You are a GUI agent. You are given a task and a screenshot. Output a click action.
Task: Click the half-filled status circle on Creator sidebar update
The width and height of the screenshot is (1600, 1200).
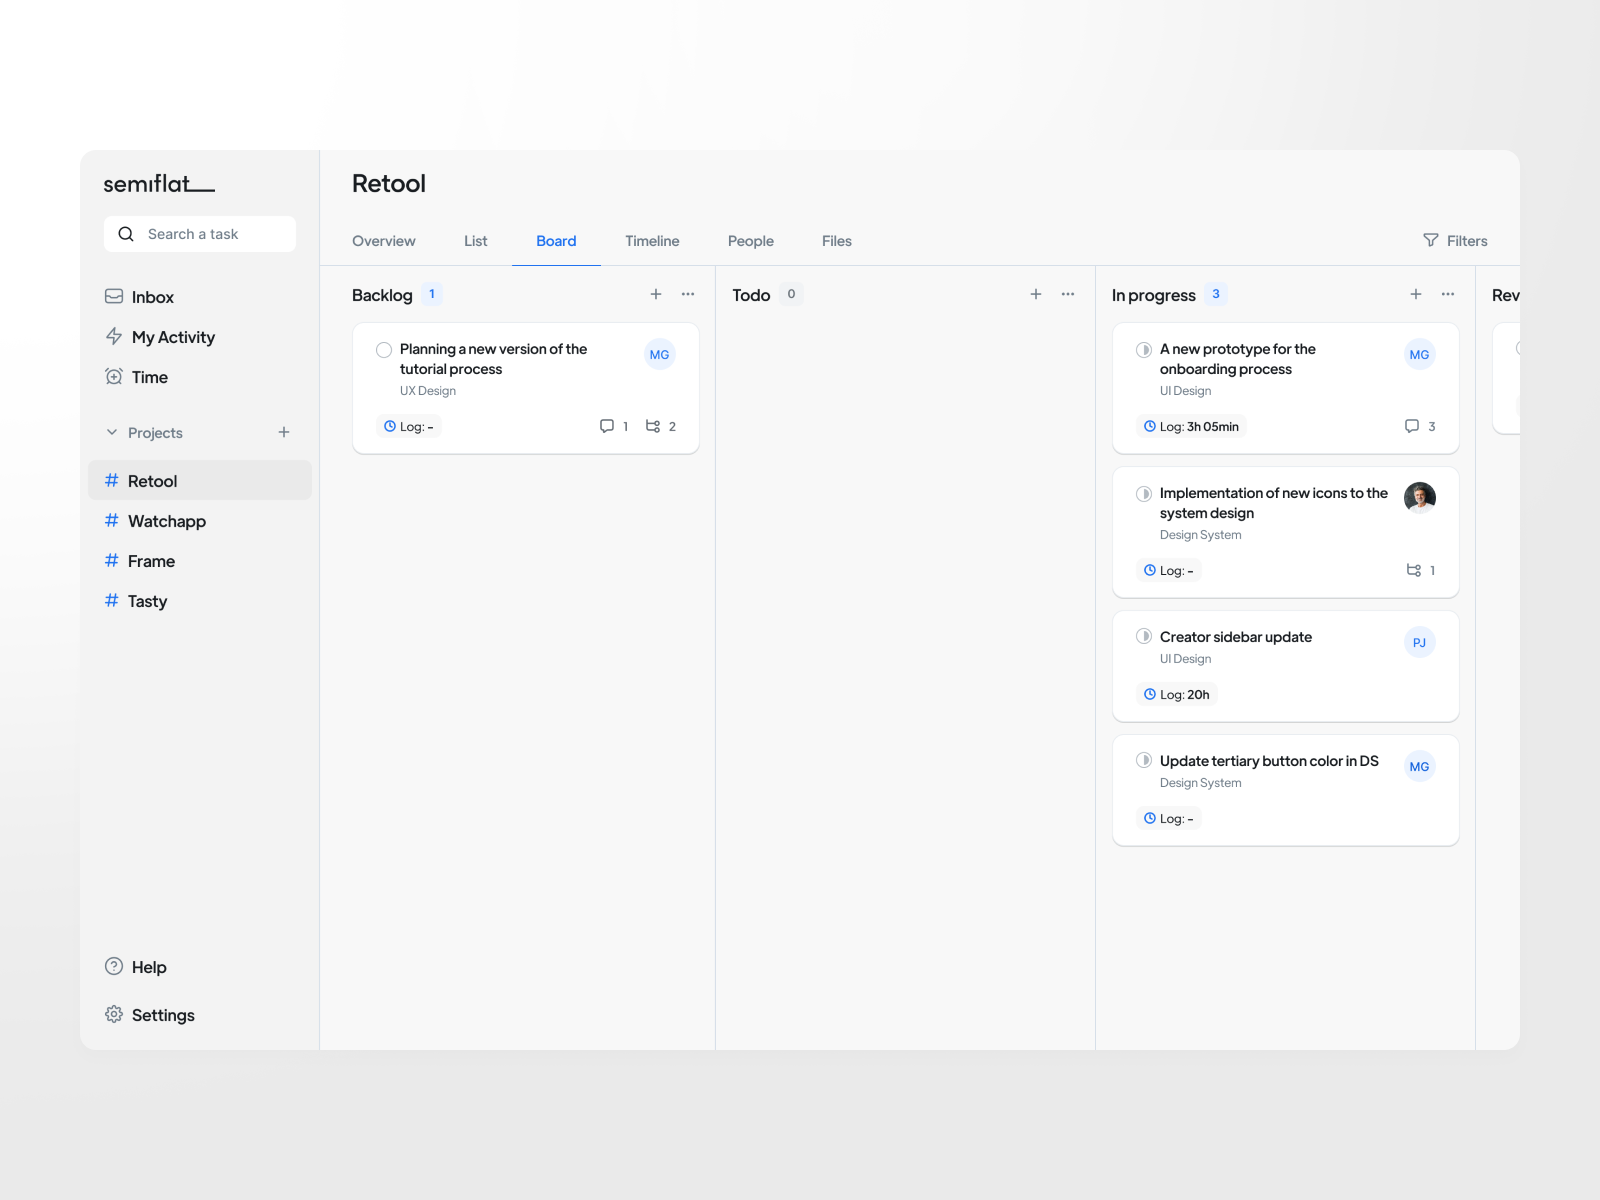(1144, 637)
